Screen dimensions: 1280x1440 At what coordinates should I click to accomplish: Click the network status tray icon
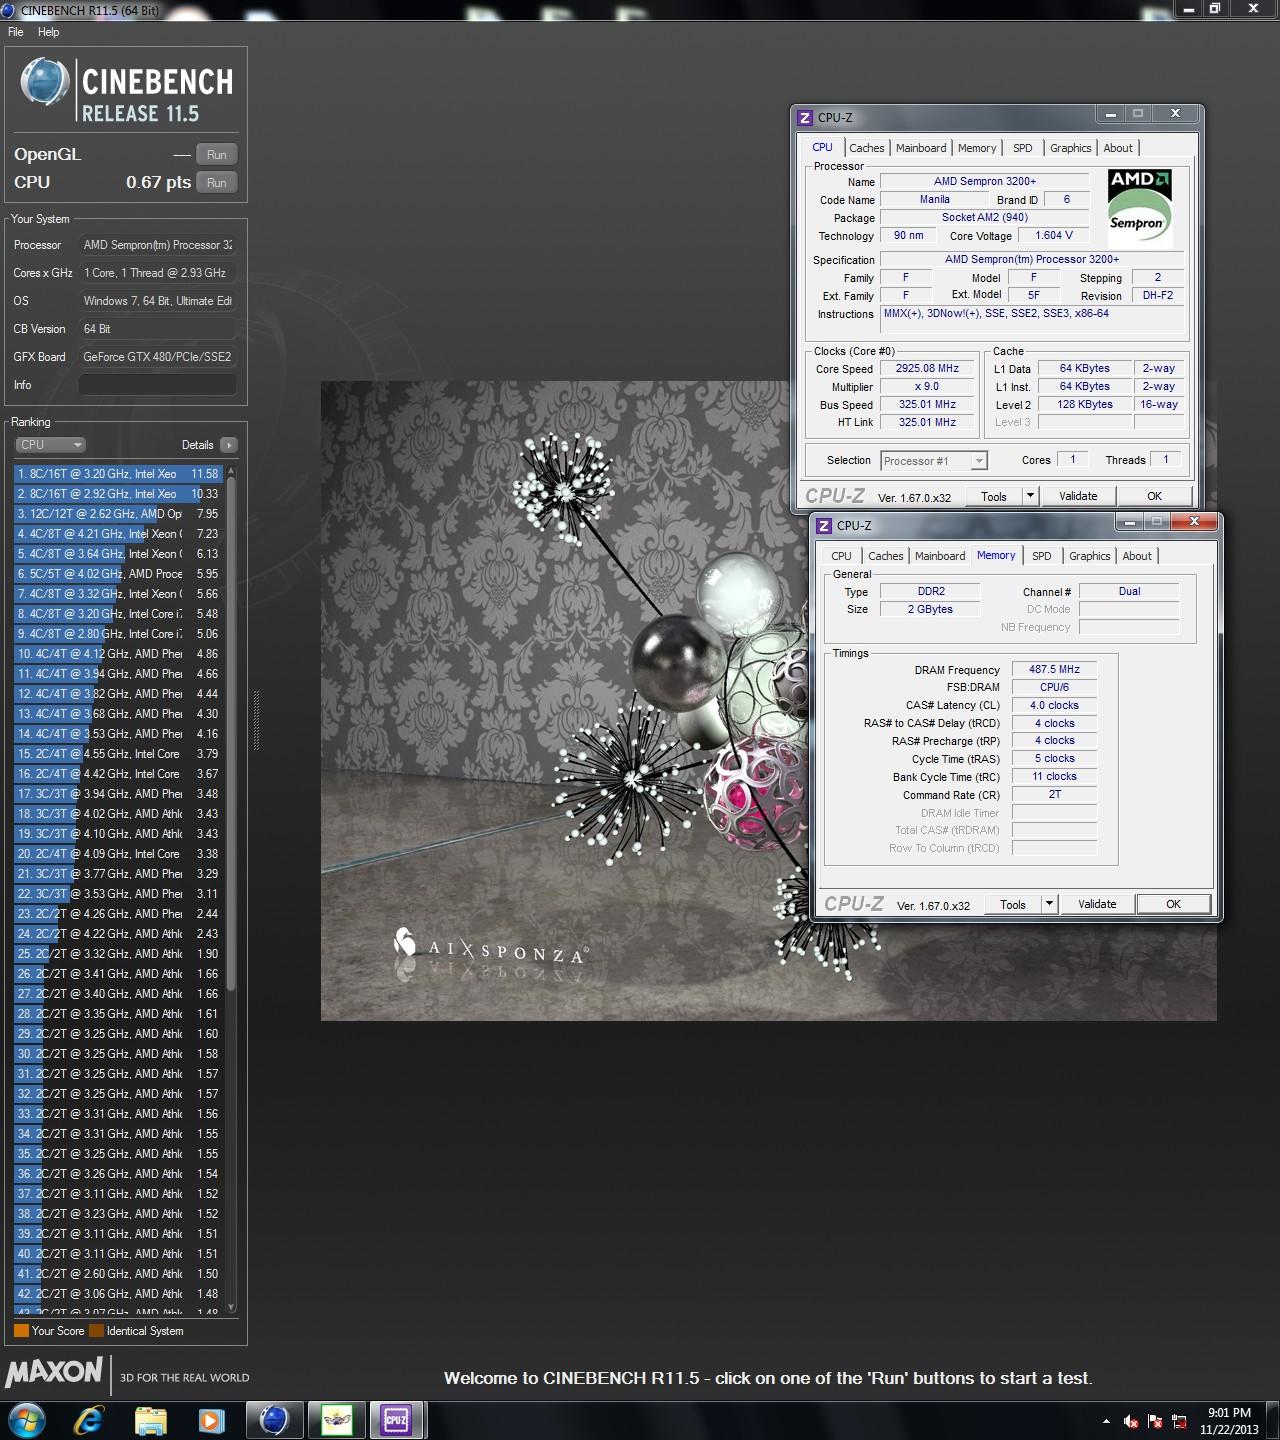pyautogui.click(x=1180, y=1421)
